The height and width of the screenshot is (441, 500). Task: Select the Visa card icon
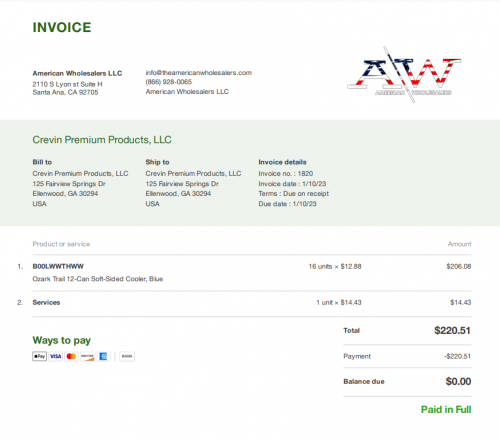click(x=56, y=356)
